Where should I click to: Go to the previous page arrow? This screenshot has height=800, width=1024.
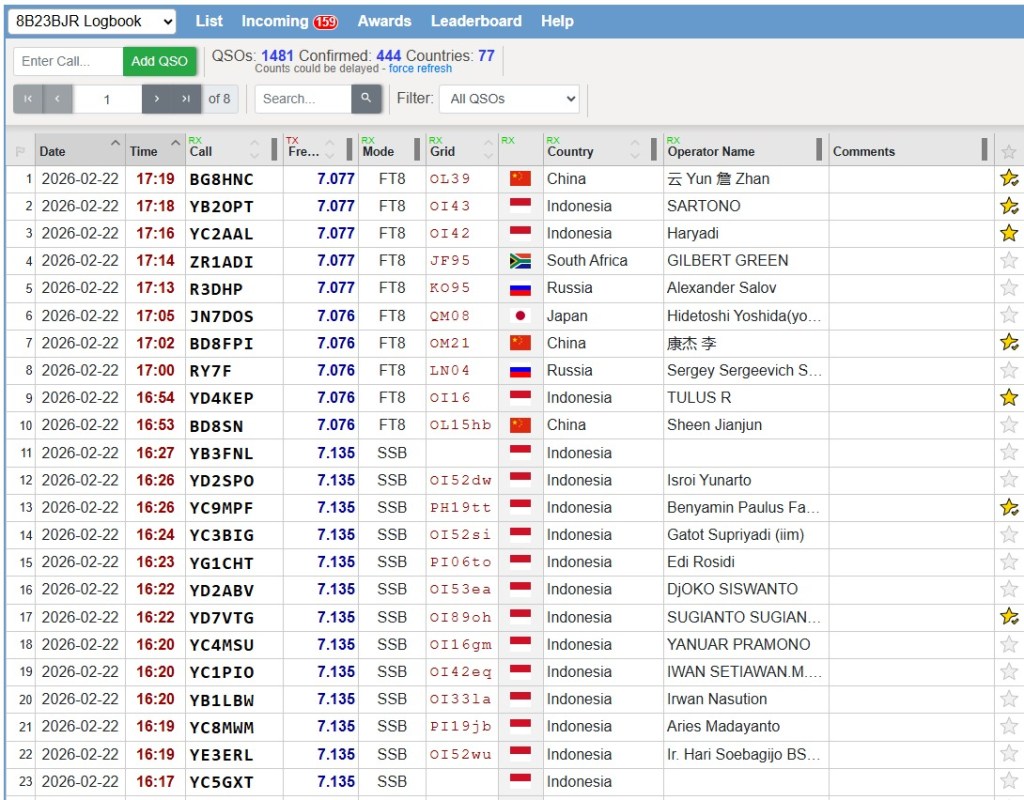57,99
